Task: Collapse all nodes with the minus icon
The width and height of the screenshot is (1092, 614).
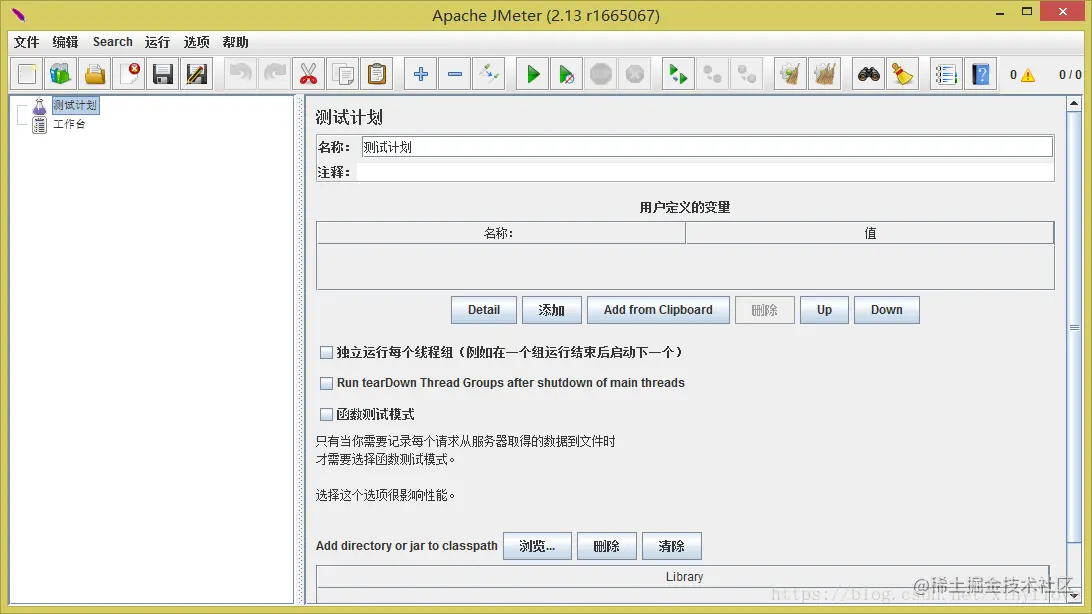Action: (x=455, y=74)
